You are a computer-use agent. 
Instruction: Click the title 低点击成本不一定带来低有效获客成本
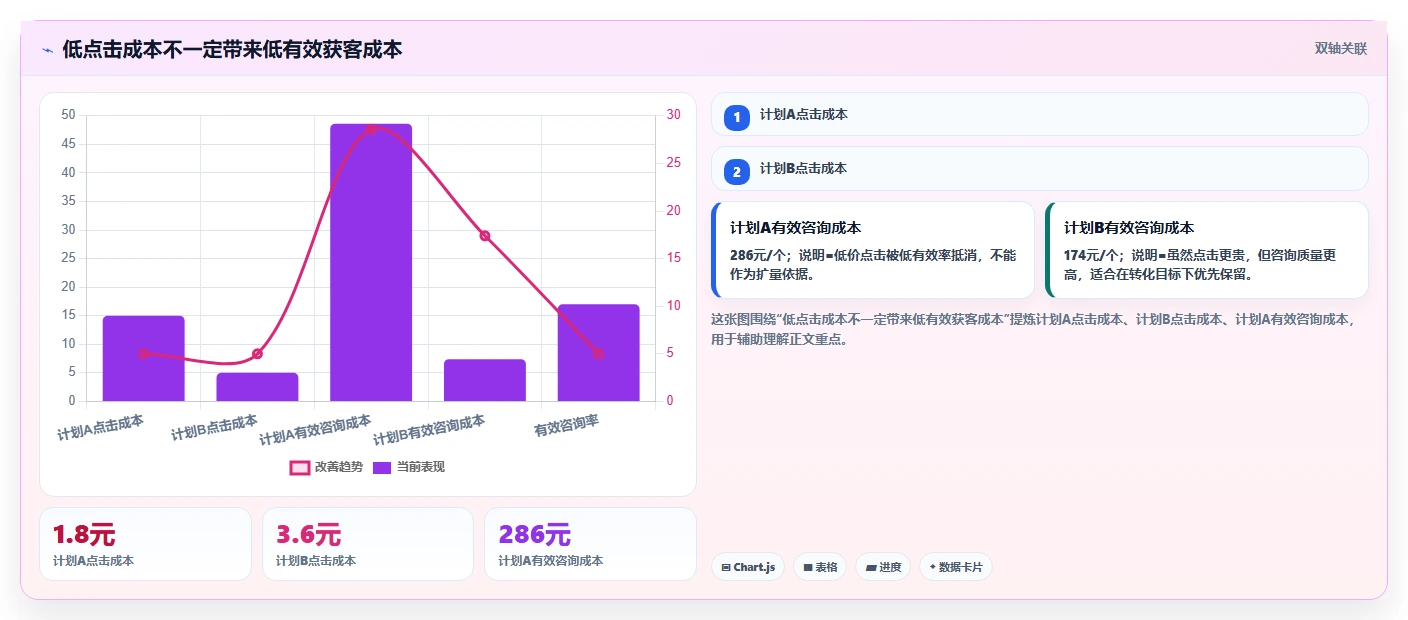(232, 49)
